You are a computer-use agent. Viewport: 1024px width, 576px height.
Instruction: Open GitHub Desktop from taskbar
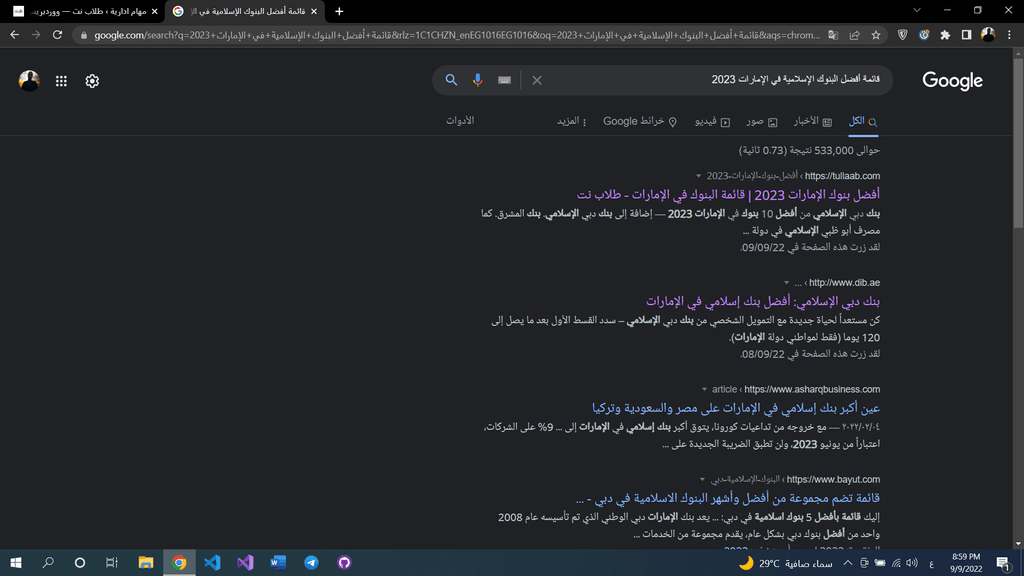(x=344, y=562)
